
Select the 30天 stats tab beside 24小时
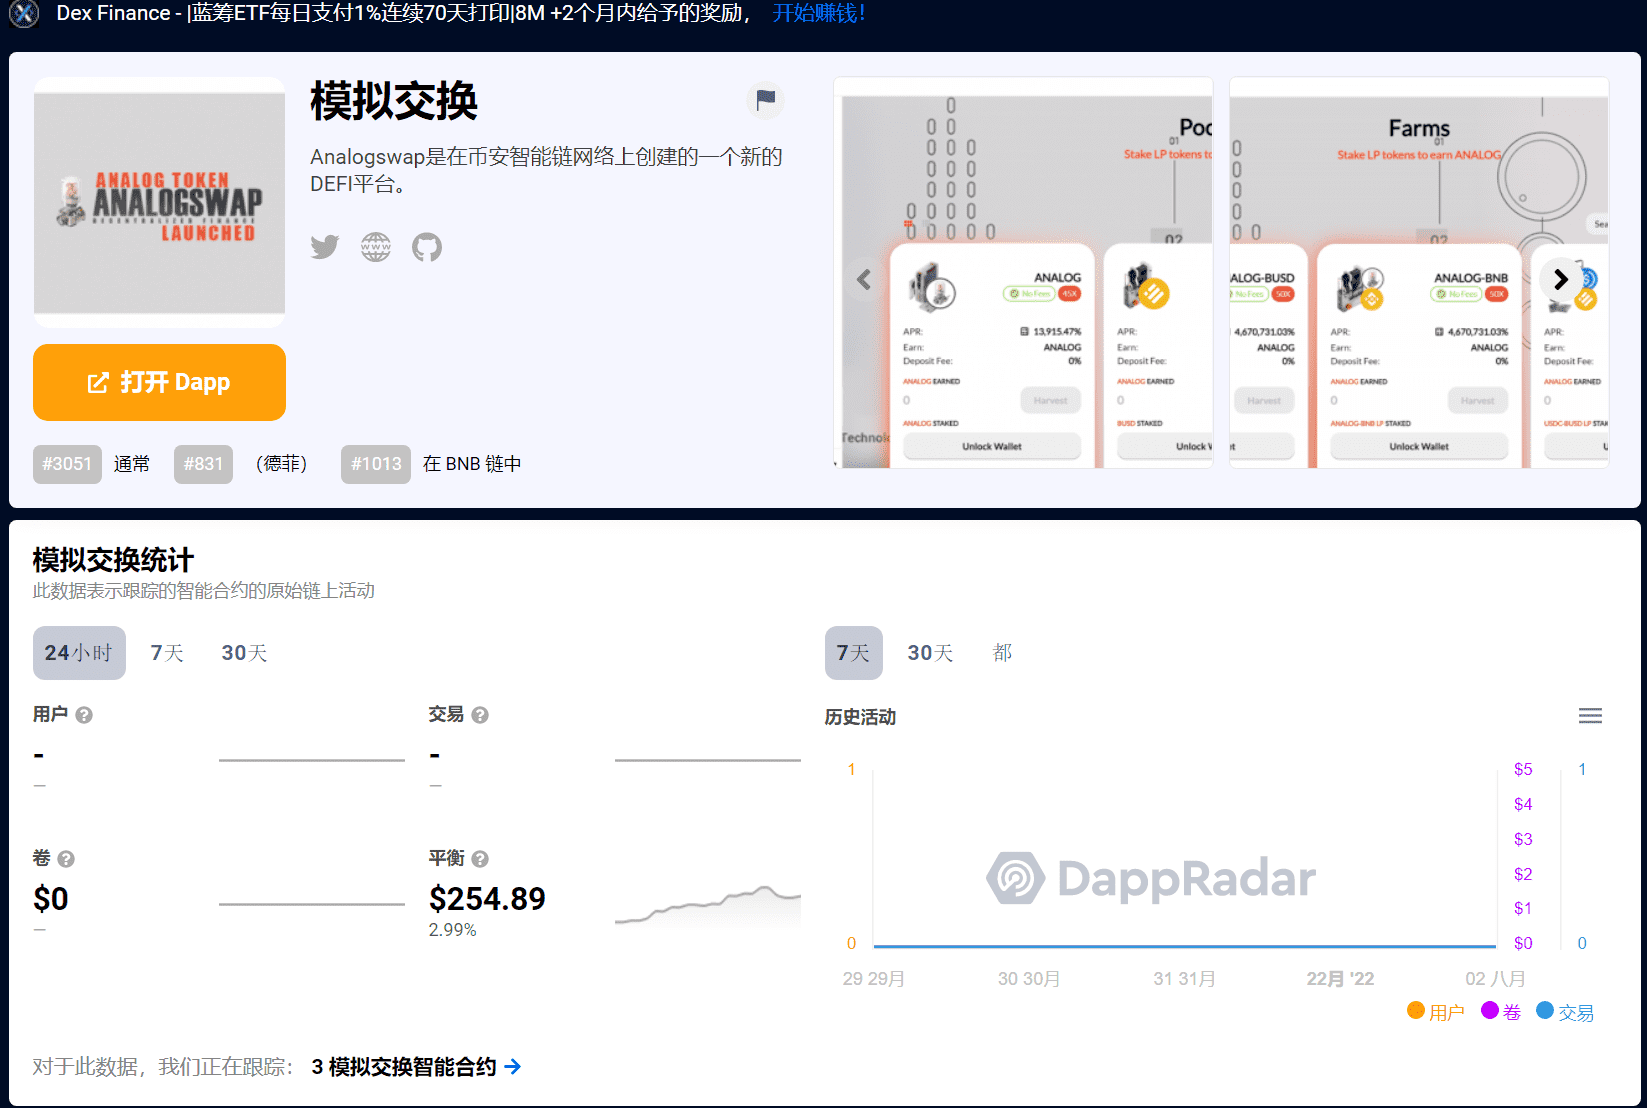point(244,653)
